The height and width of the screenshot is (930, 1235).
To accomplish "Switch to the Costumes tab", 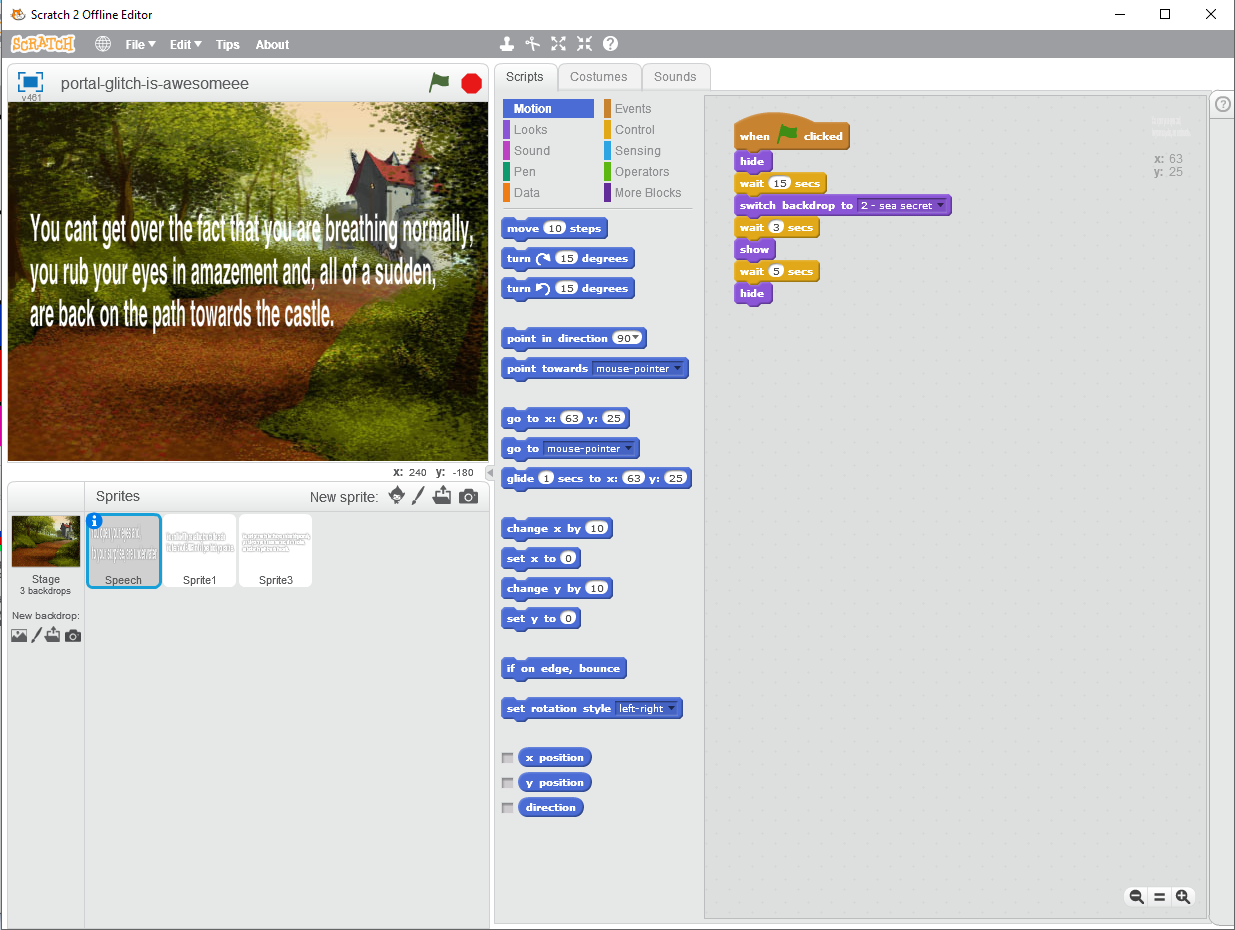I will point(598,77).
